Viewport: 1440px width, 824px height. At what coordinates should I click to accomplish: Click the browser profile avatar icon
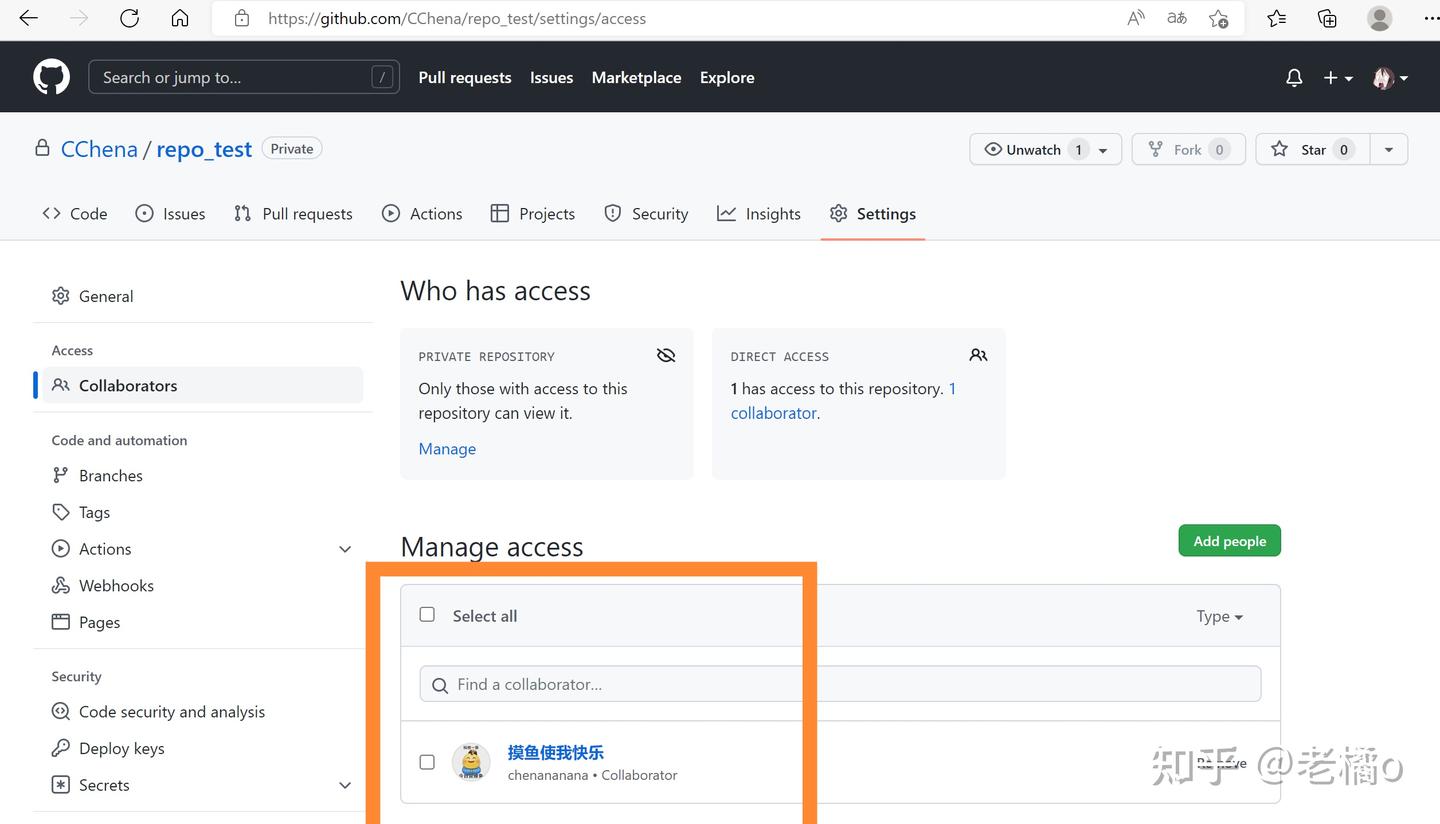[1379, 18]
